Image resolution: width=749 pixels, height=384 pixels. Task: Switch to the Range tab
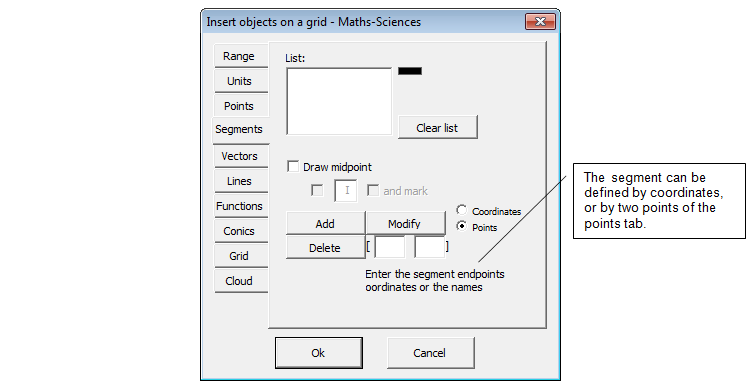pos(240,56)
